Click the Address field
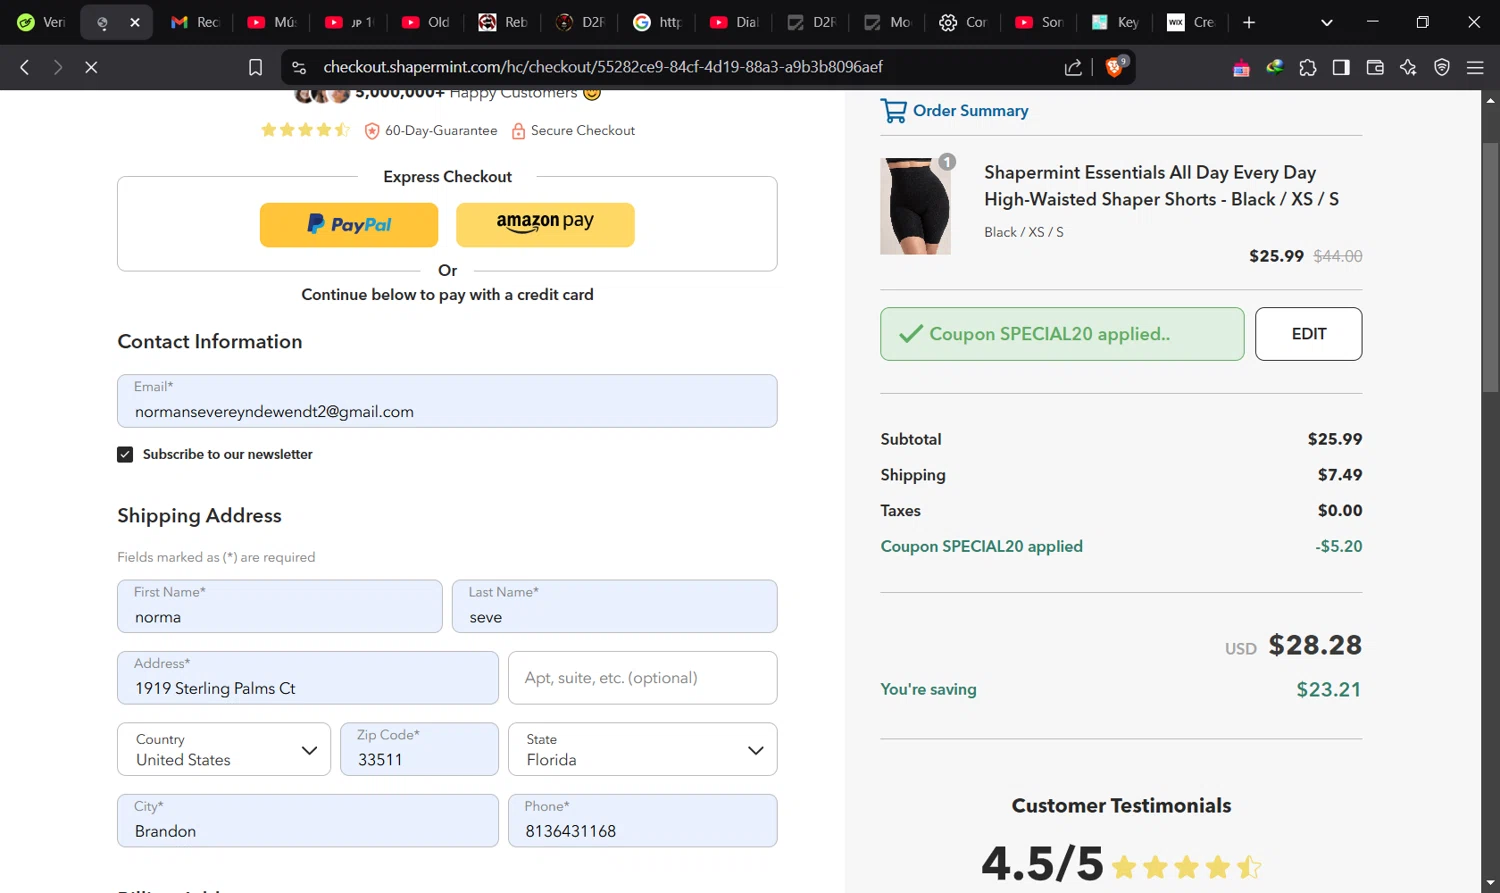 [308, 678]
